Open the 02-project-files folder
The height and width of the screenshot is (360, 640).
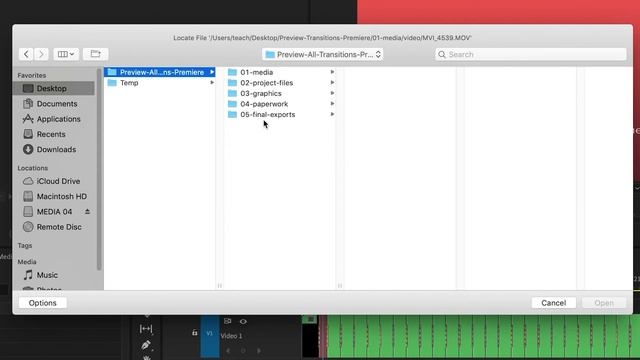coord(267,83)
